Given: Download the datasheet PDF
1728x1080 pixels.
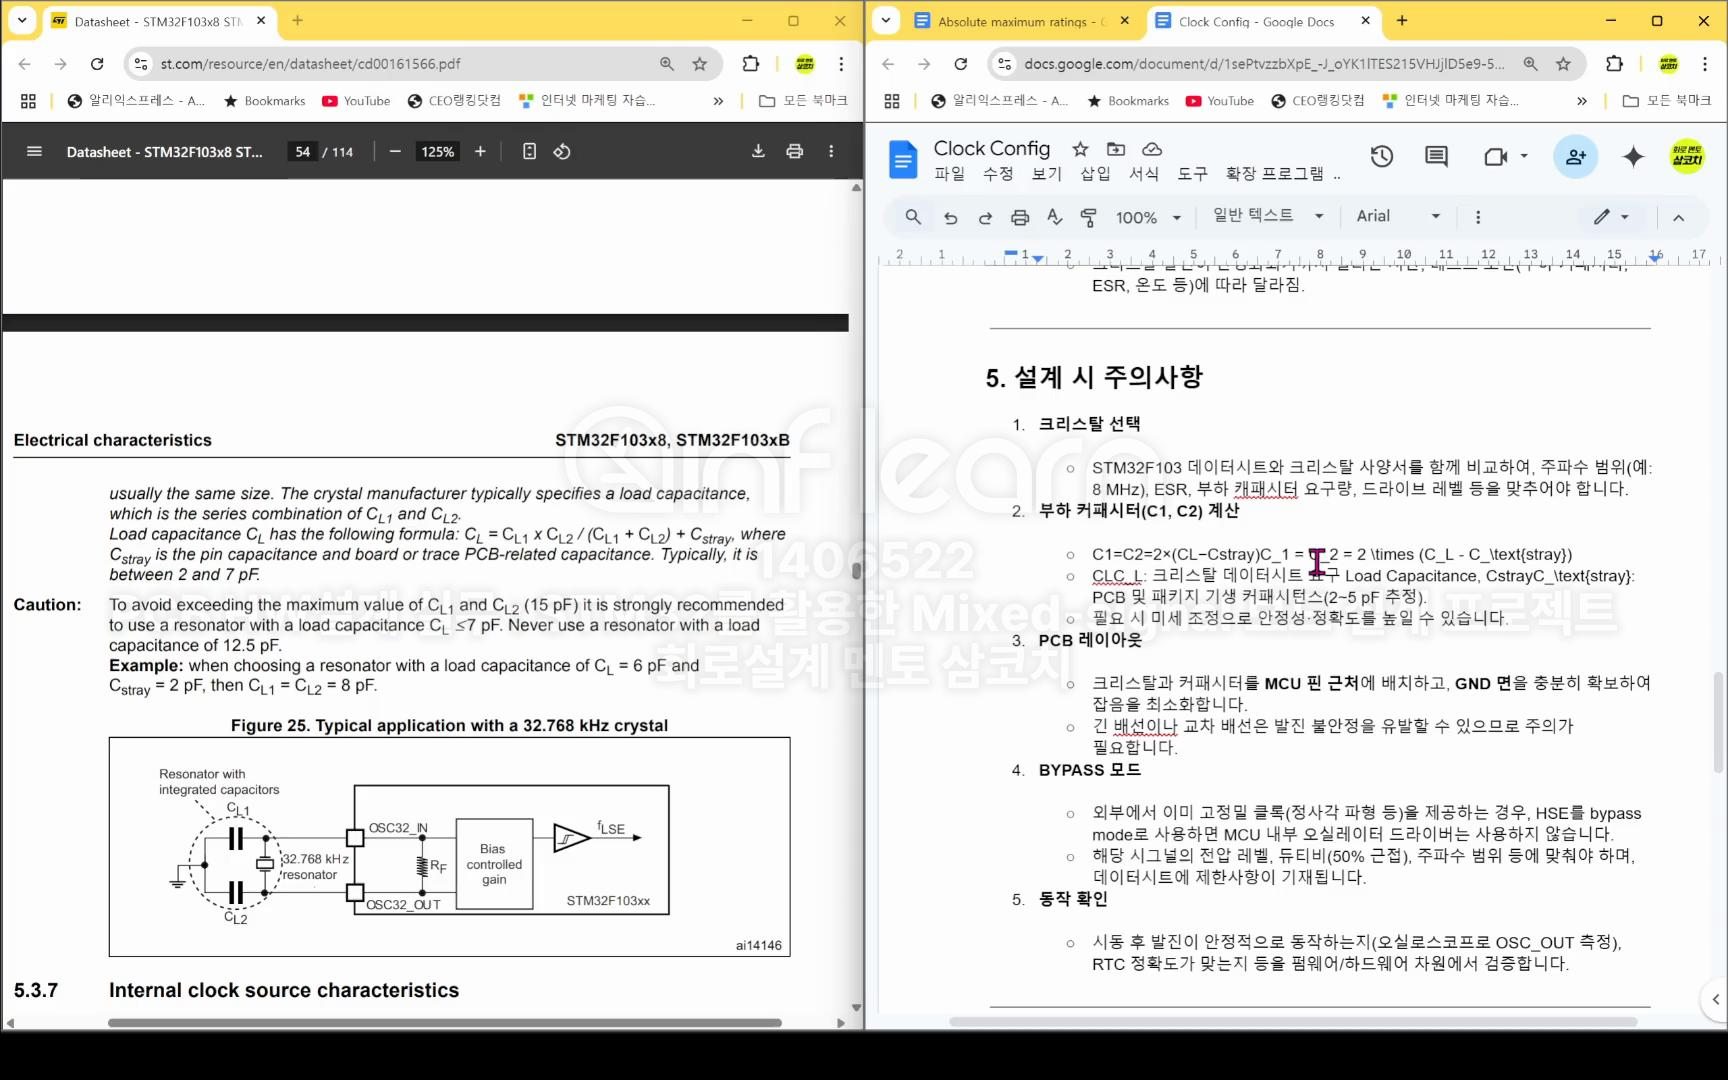Looking at the screenshot, I should [758, 151].
